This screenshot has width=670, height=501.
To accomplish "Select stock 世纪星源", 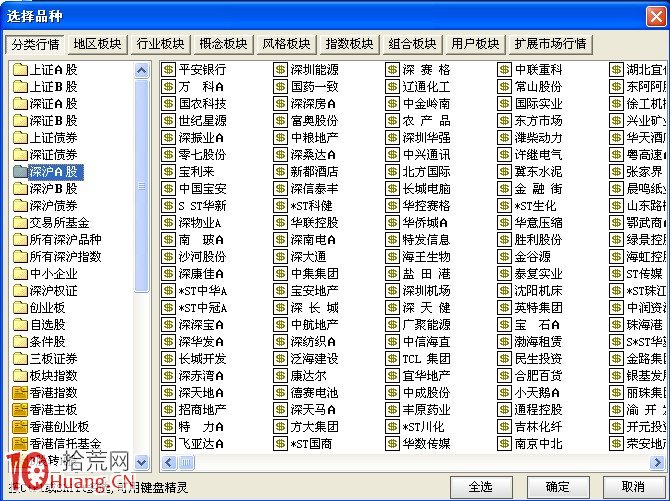I will [x=202, y=121].
